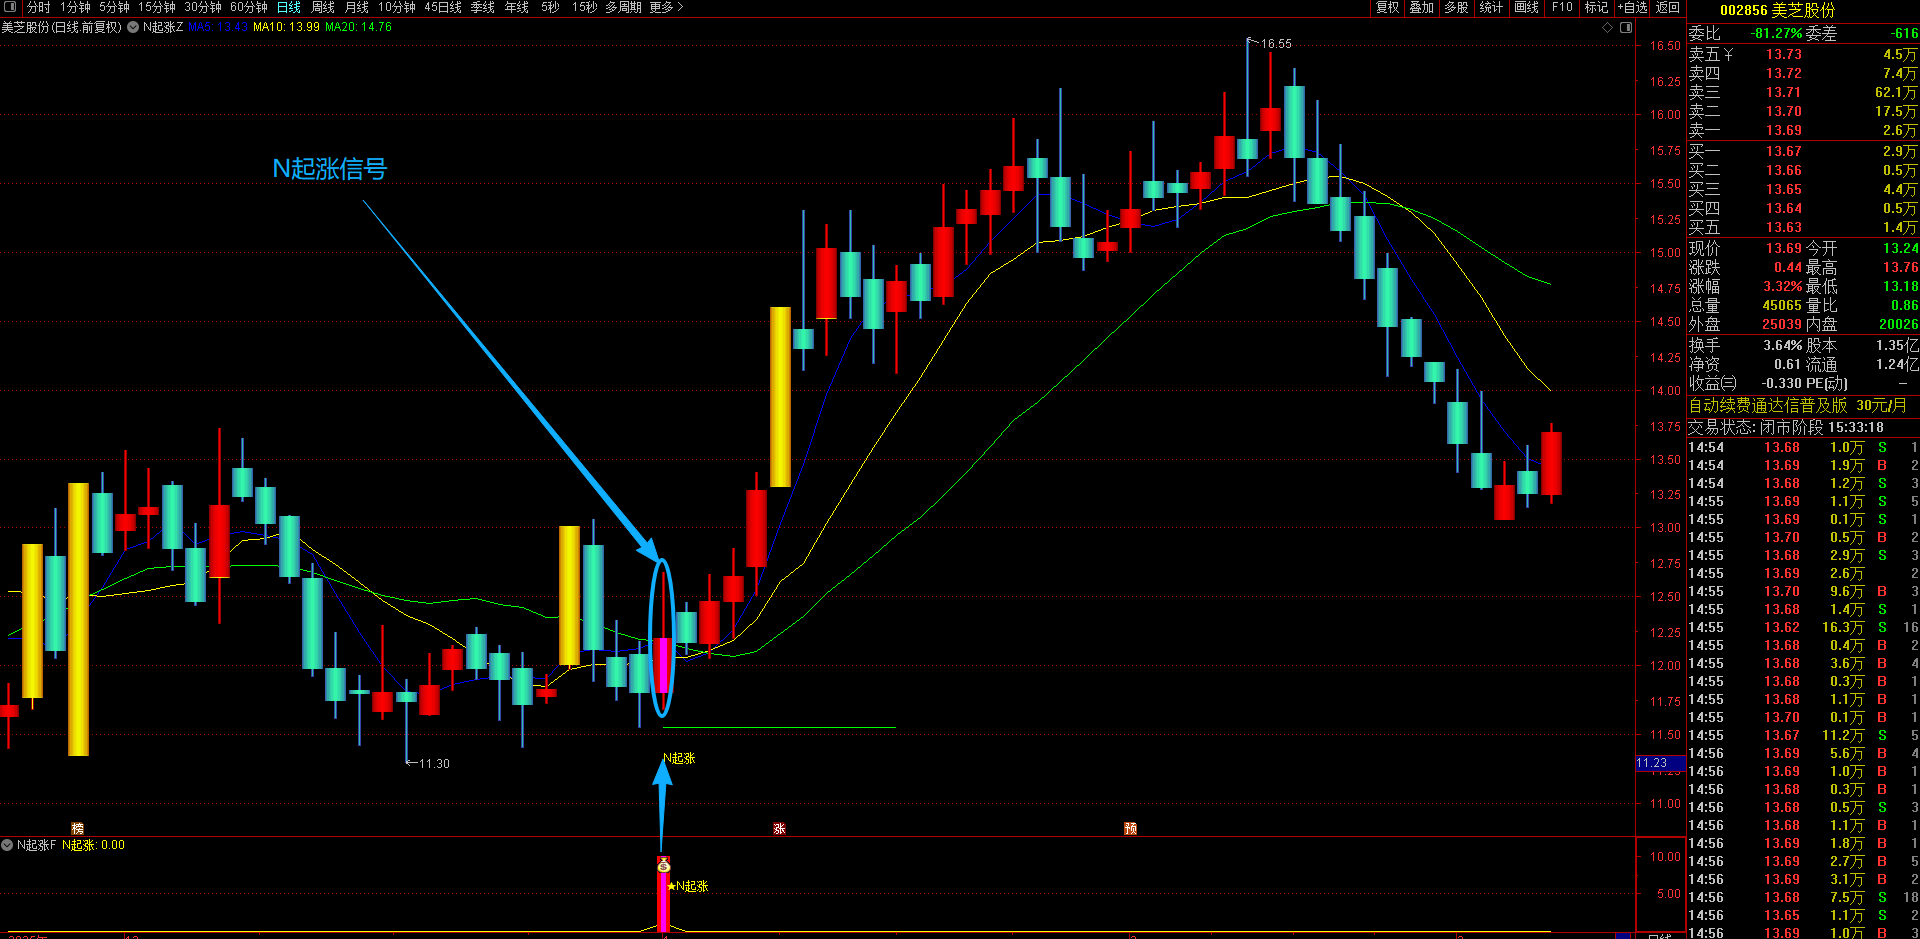The height and width of the screenshot is (939, 1920).
Task: Select the 1分钟 period
Action: point(75,7)
